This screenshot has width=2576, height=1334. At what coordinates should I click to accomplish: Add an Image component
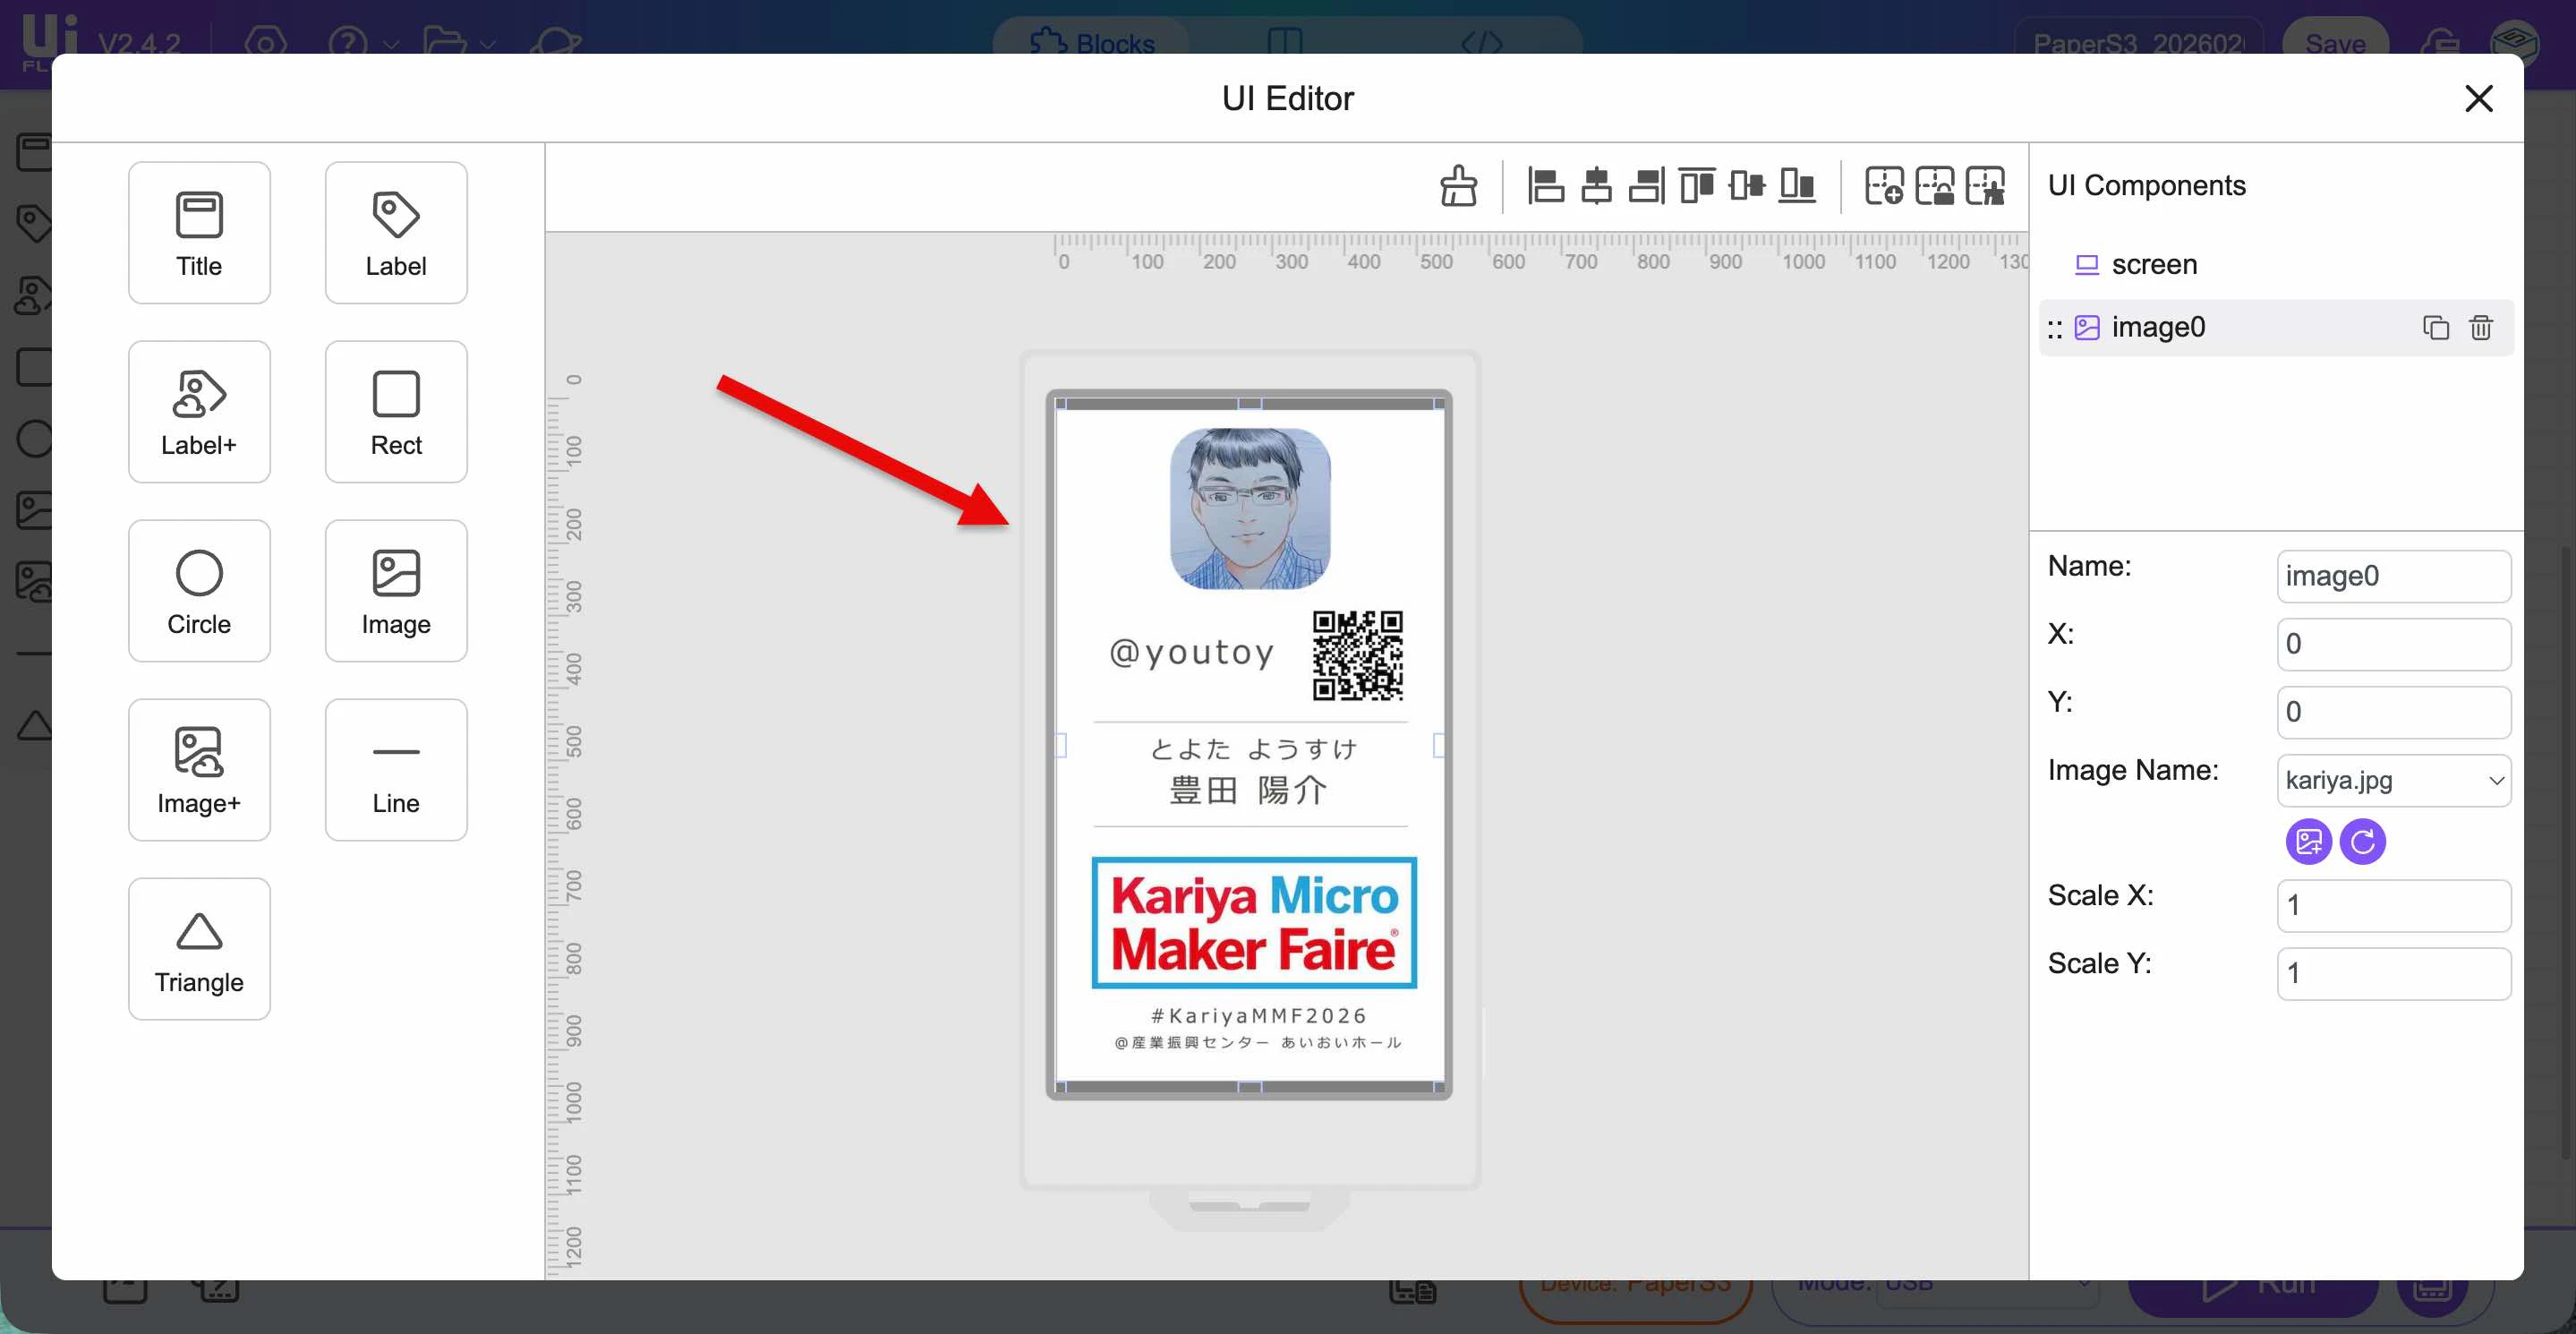(x=396, y=591)
